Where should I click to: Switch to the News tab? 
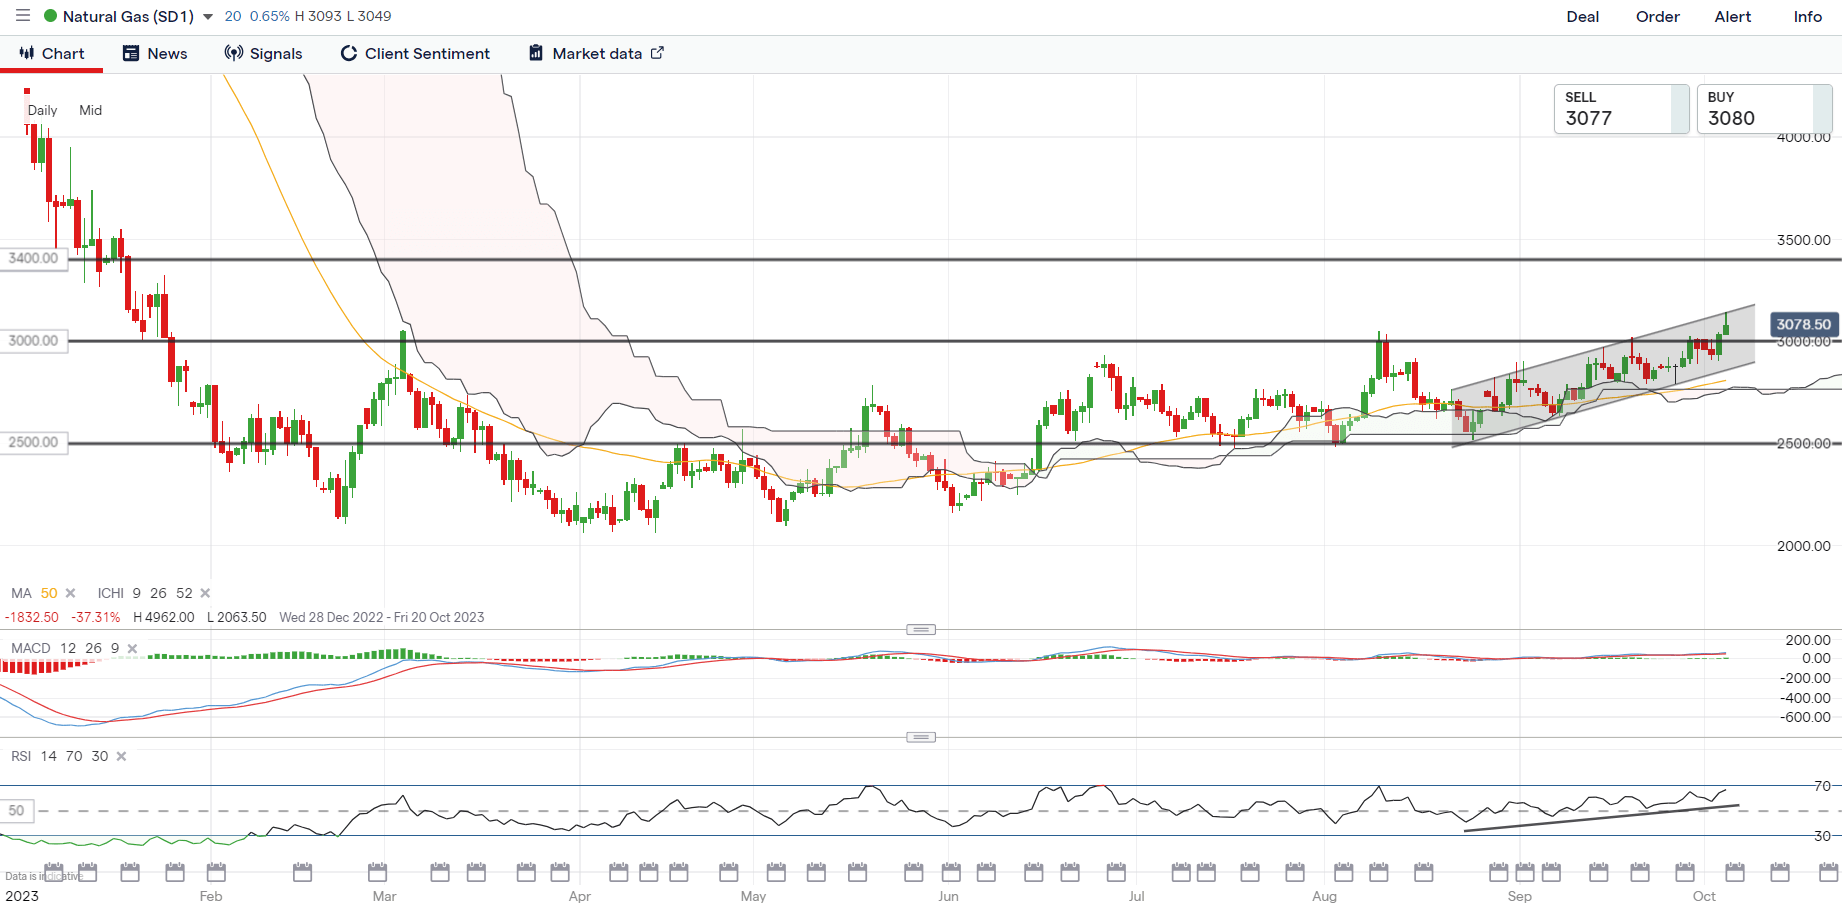click(155, 54)
